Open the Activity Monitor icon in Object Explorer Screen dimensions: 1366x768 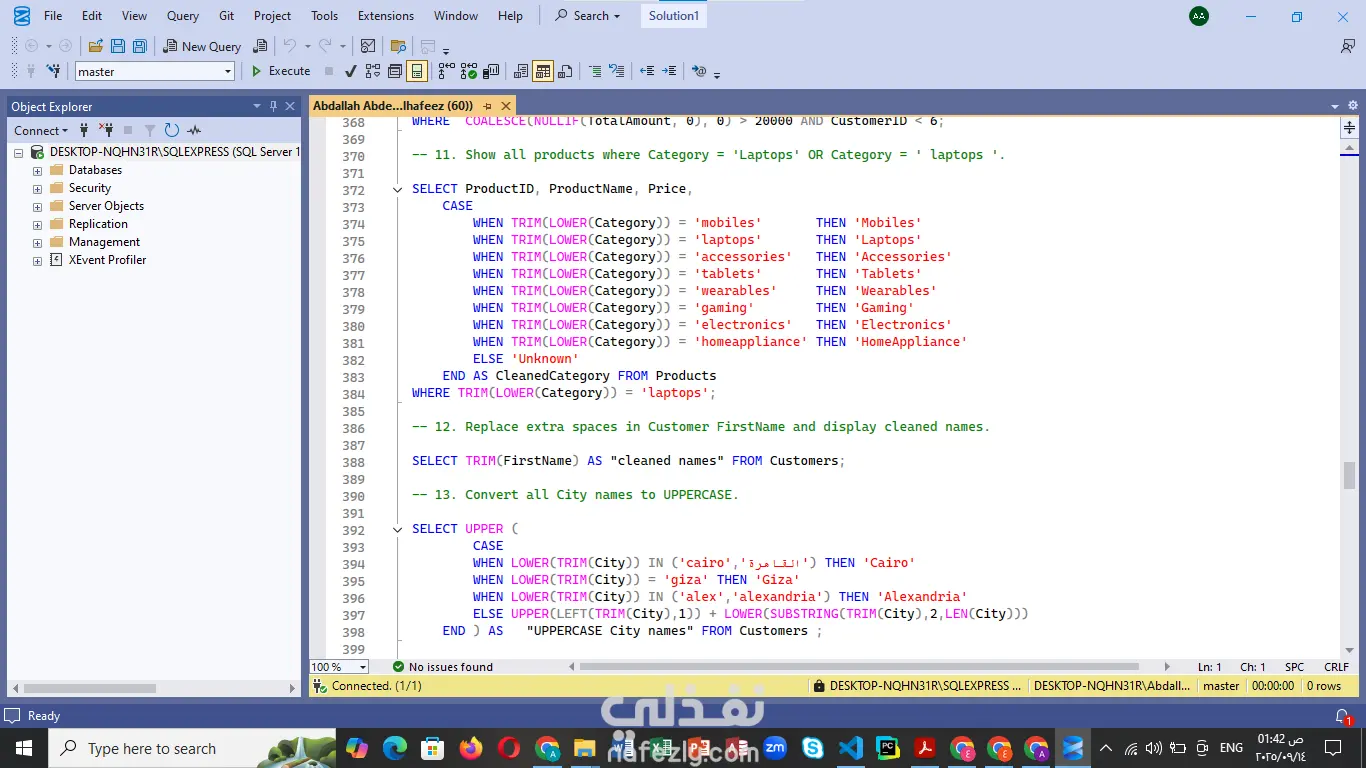click(x=194, y=130)
